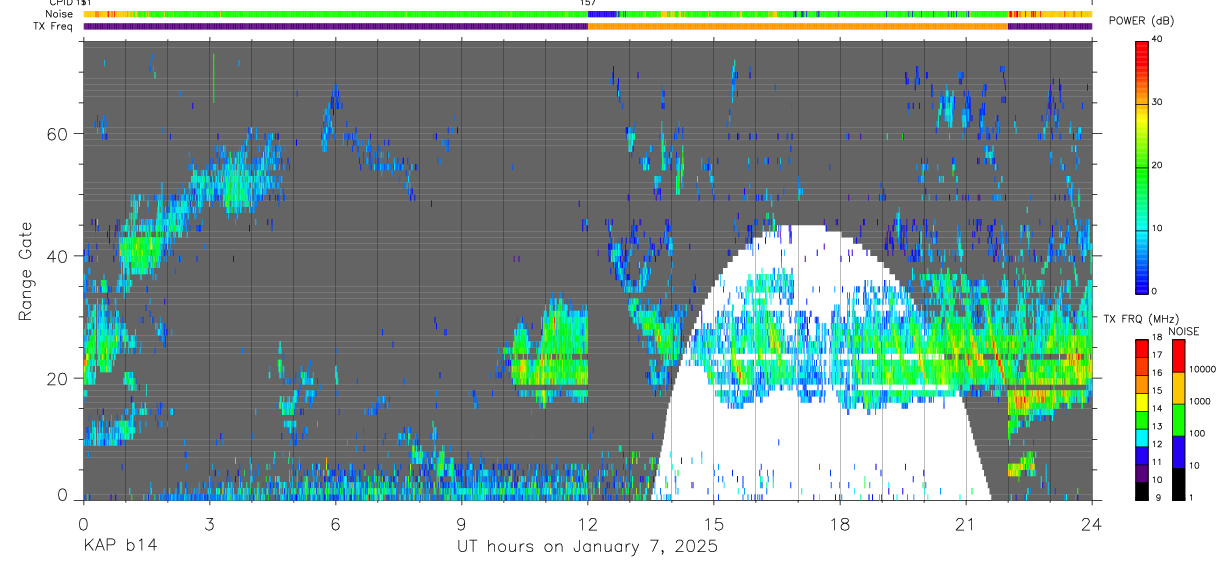Image resolution: width=1228 pixels, height=567 pixels.
Task: Click the x-axis title UT hours on January 7, 2025
Action: (587, 547)
